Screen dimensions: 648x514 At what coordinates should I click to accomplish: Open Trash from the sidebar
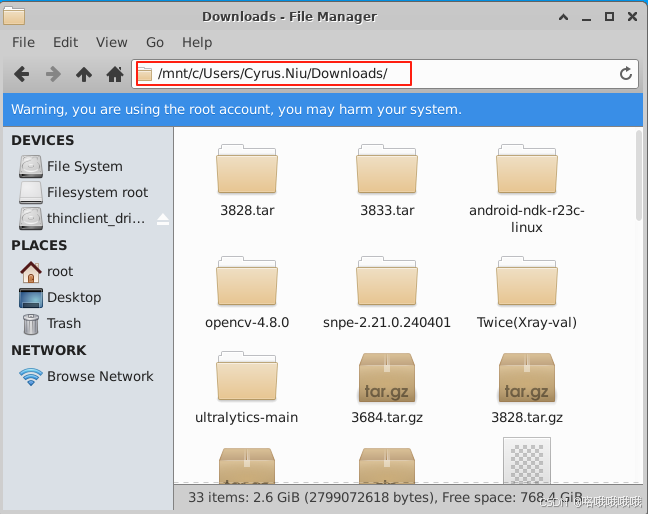coord(88,324)
